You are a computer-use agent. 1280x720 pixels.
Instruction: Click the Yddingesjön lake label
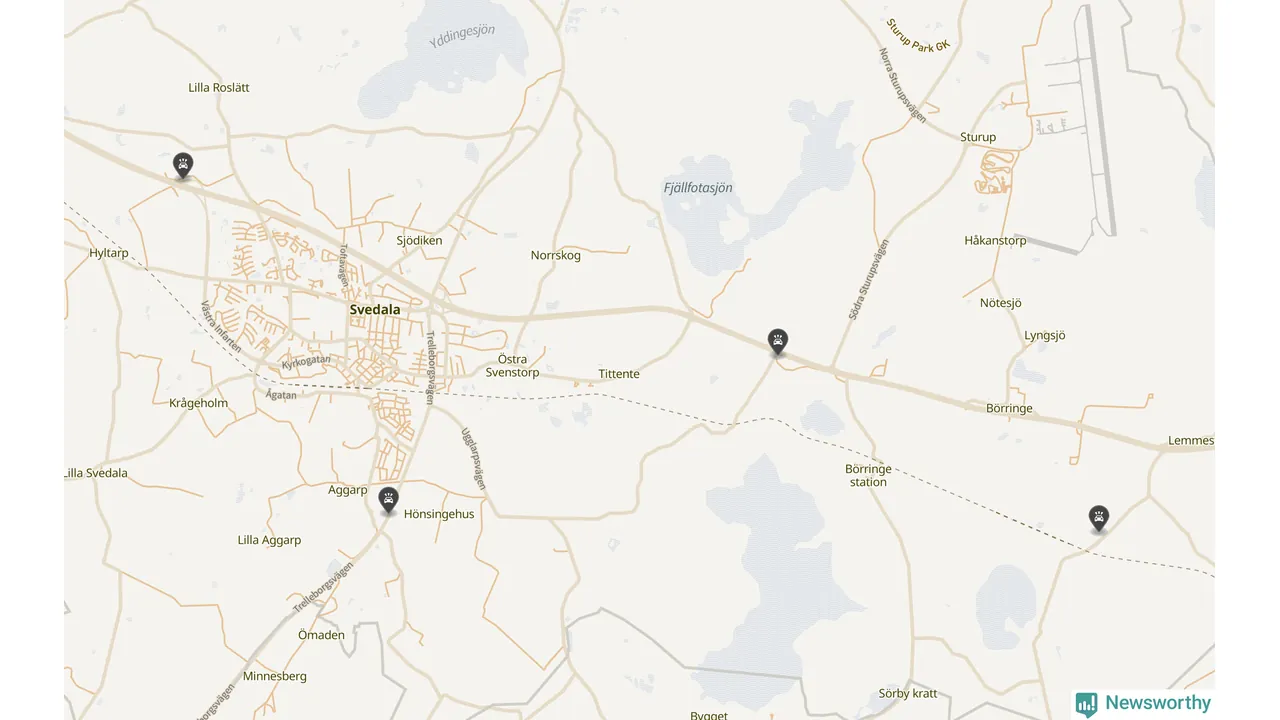462,37
